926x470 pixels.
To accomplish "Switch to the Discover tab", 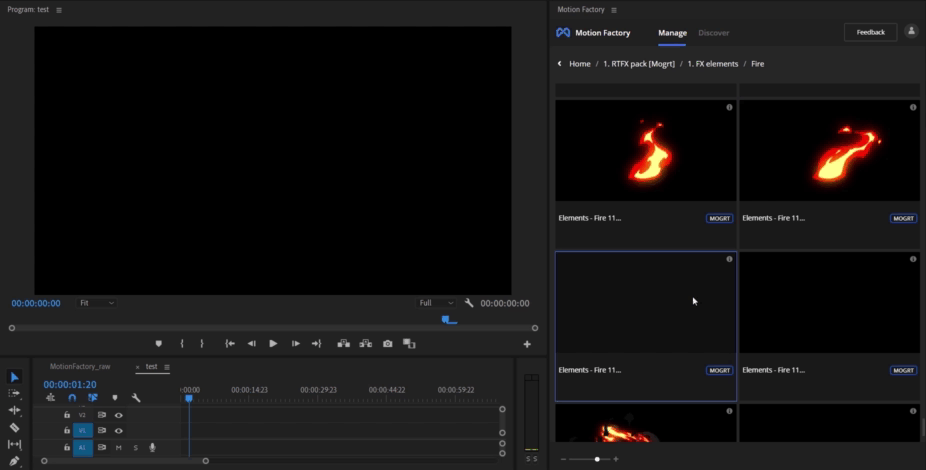I will tap(713, 33).
